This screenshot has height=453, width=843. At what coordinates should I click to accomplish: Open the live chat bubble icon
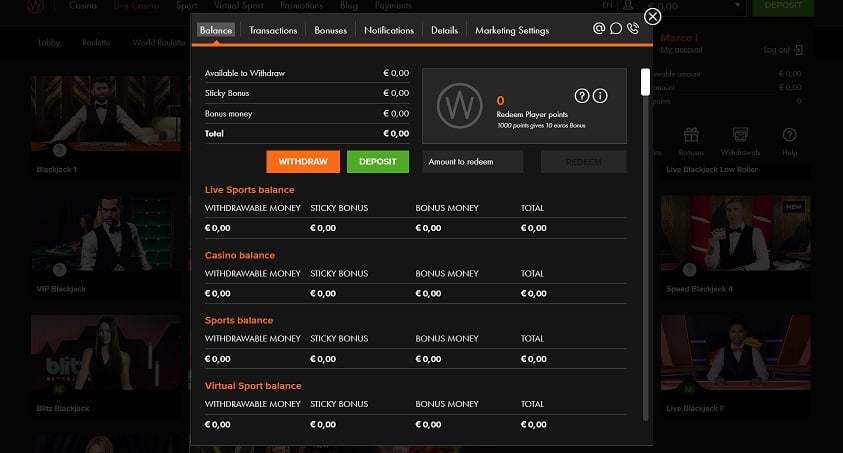(x=616, y=28)
